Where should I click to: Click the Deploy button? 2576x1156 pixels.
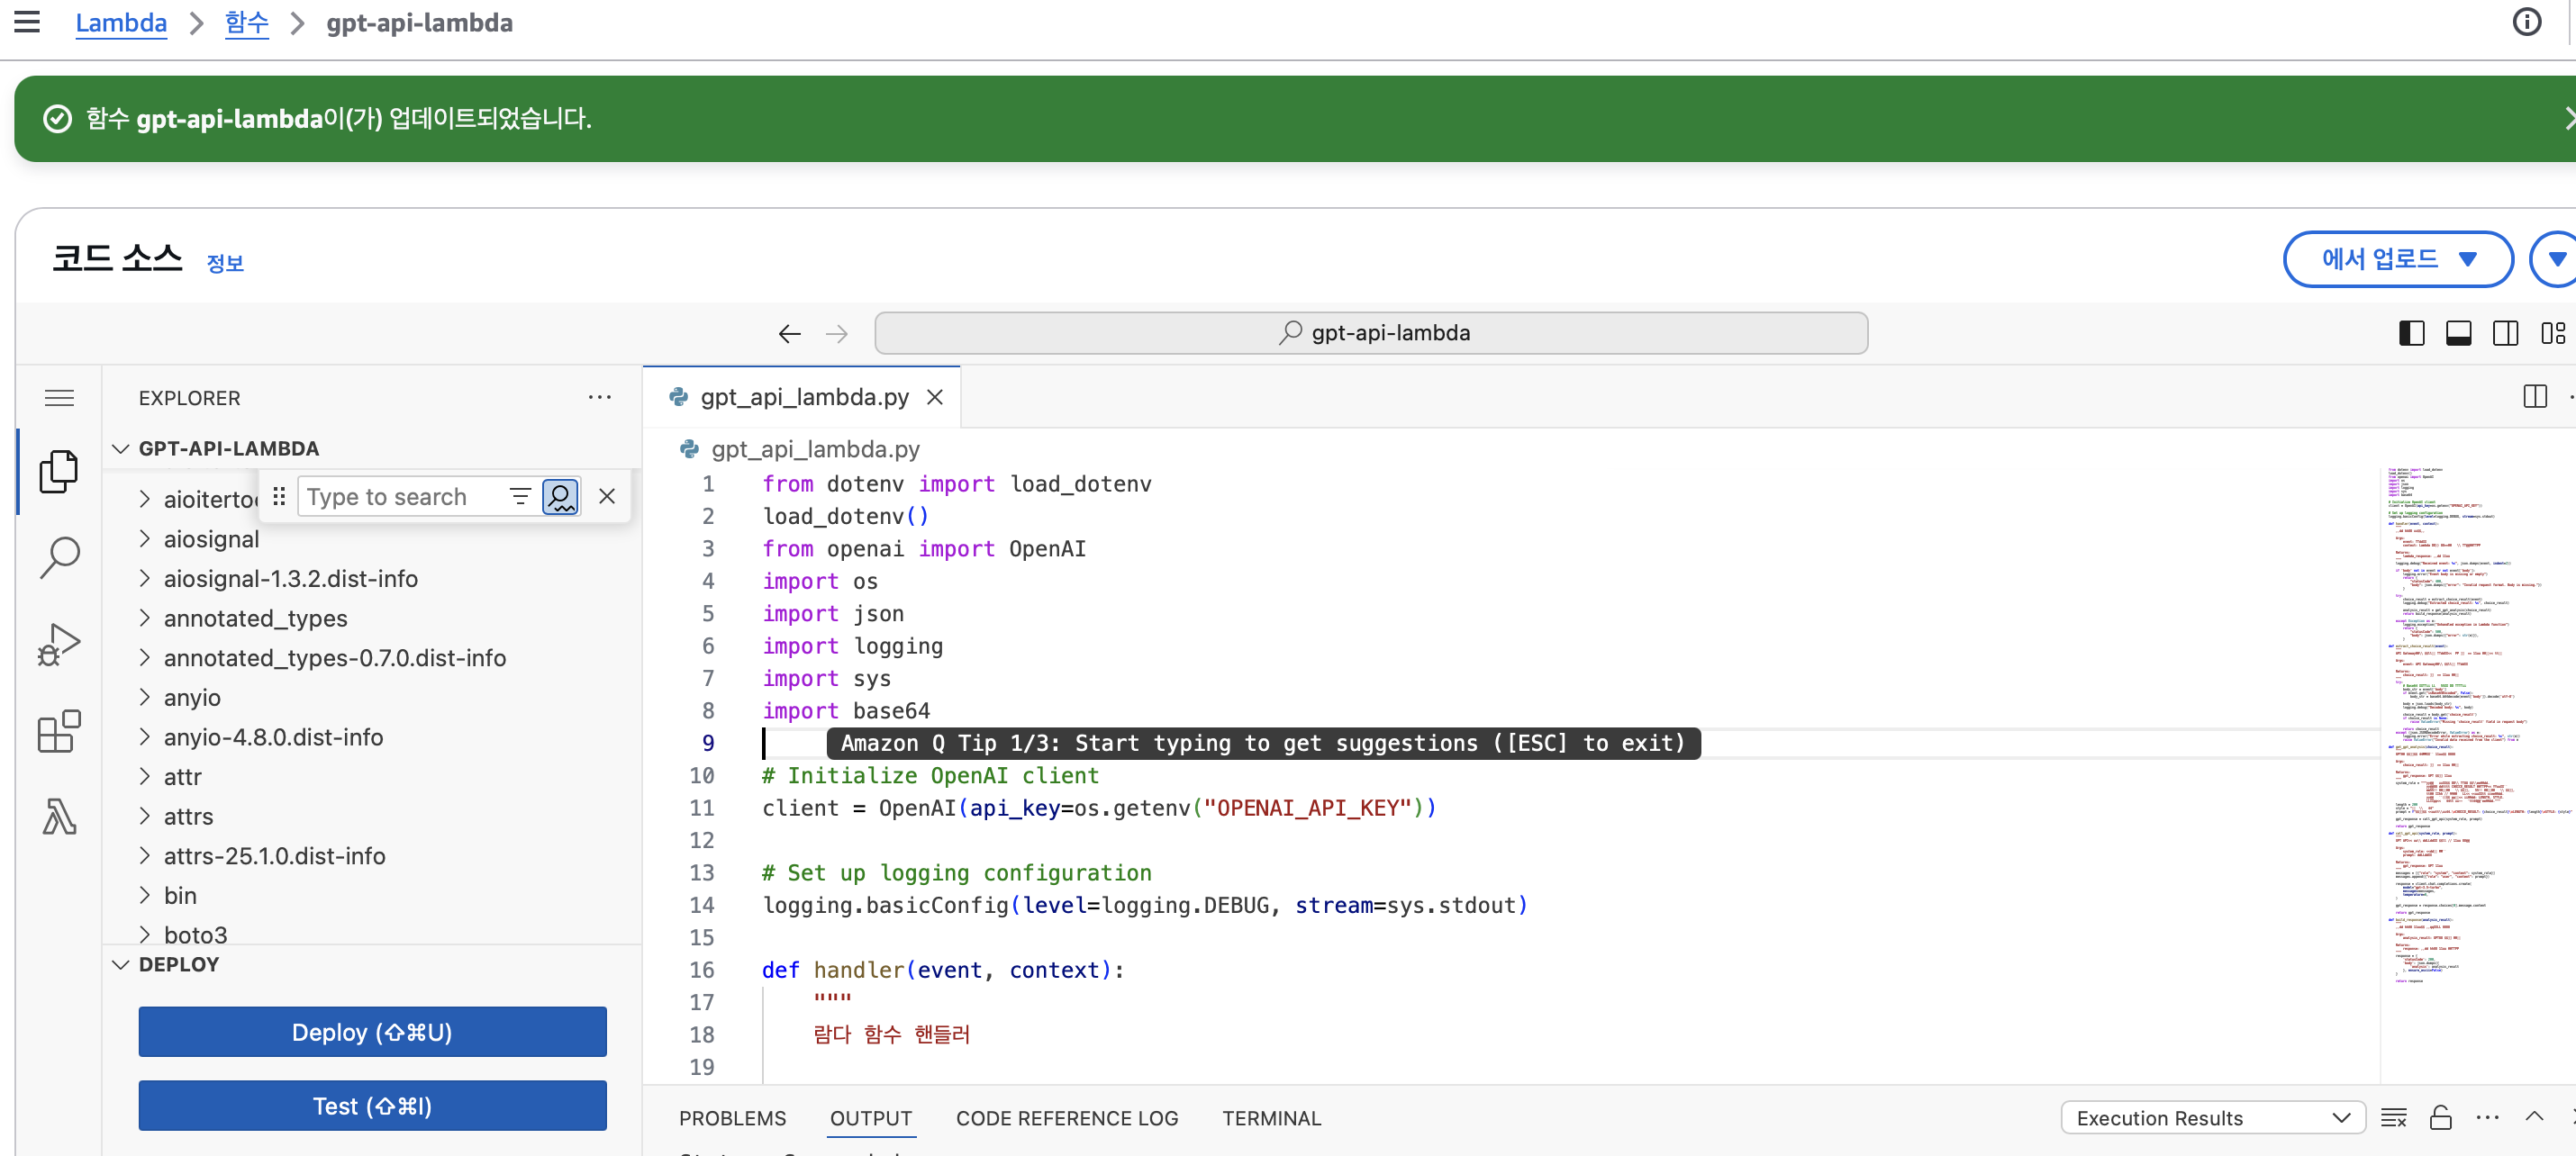[x=372, y=1032]
